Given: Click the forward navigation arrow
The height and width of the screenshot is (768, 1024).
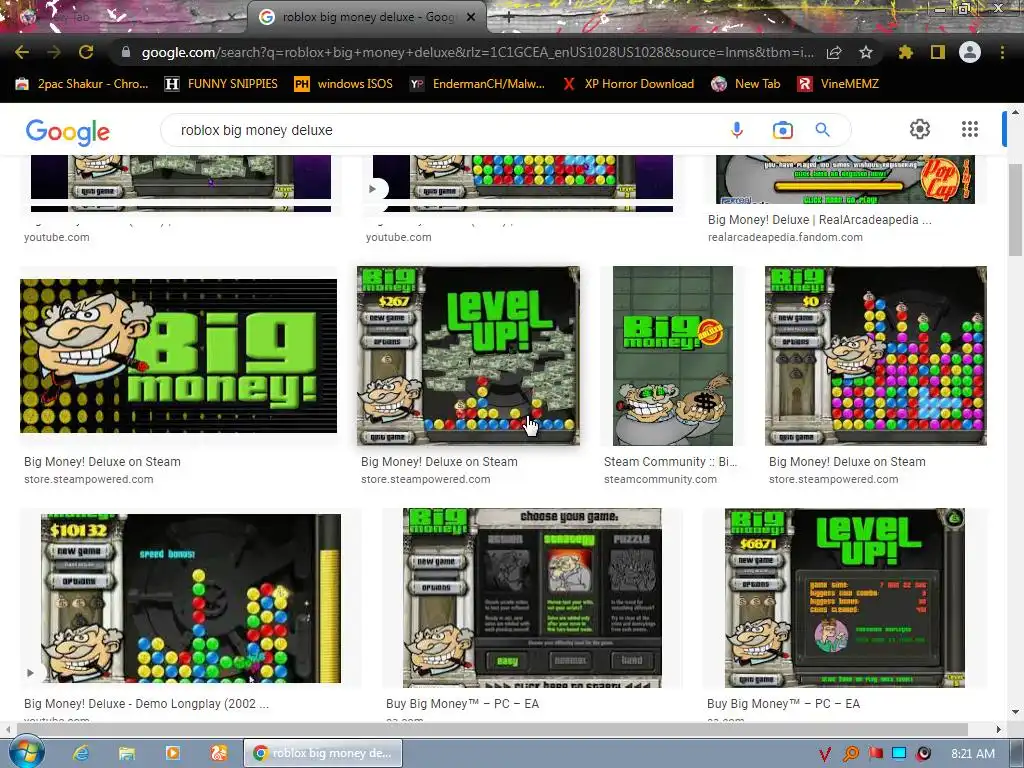Looking at the screenshot, I should pos(54,52).
